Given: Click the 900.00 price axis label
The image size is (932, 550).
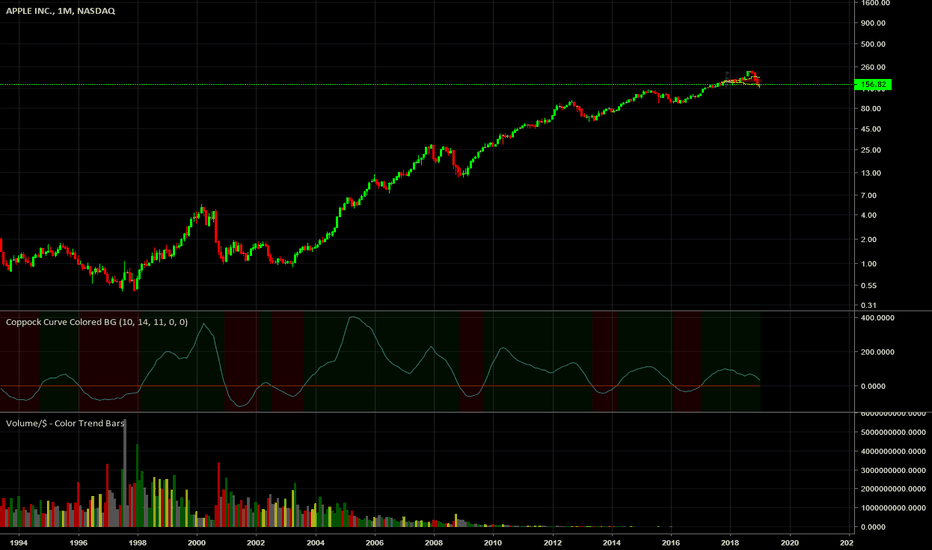Looking at the screenshot, I should (873, 23).
